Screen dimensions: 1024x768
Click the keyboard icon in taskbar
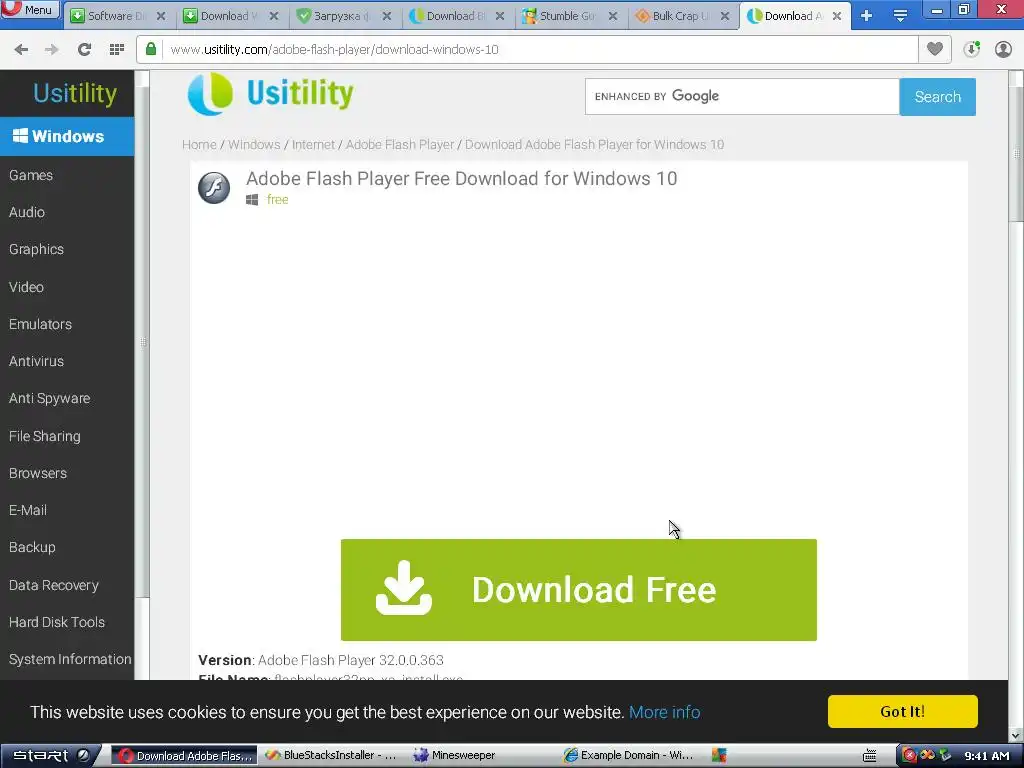coord(869,756)
